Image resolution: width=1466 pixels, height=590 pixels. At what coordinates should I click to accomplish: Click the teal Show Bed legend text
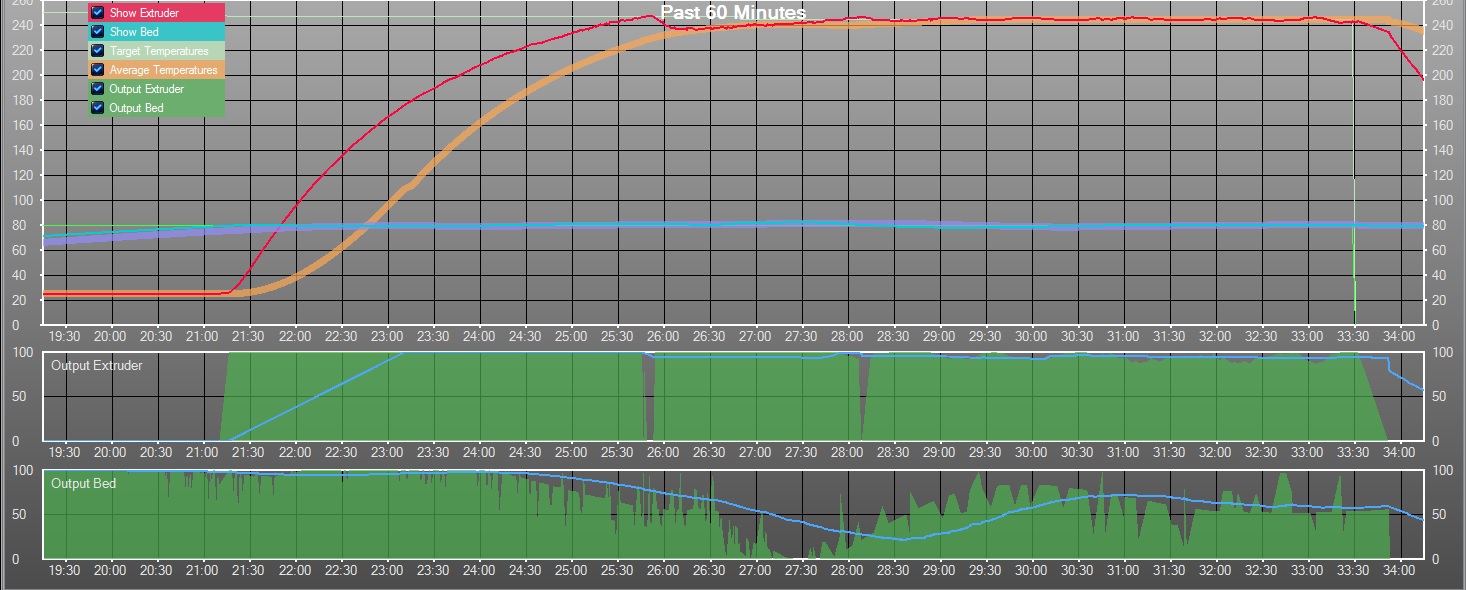(133, 32)
